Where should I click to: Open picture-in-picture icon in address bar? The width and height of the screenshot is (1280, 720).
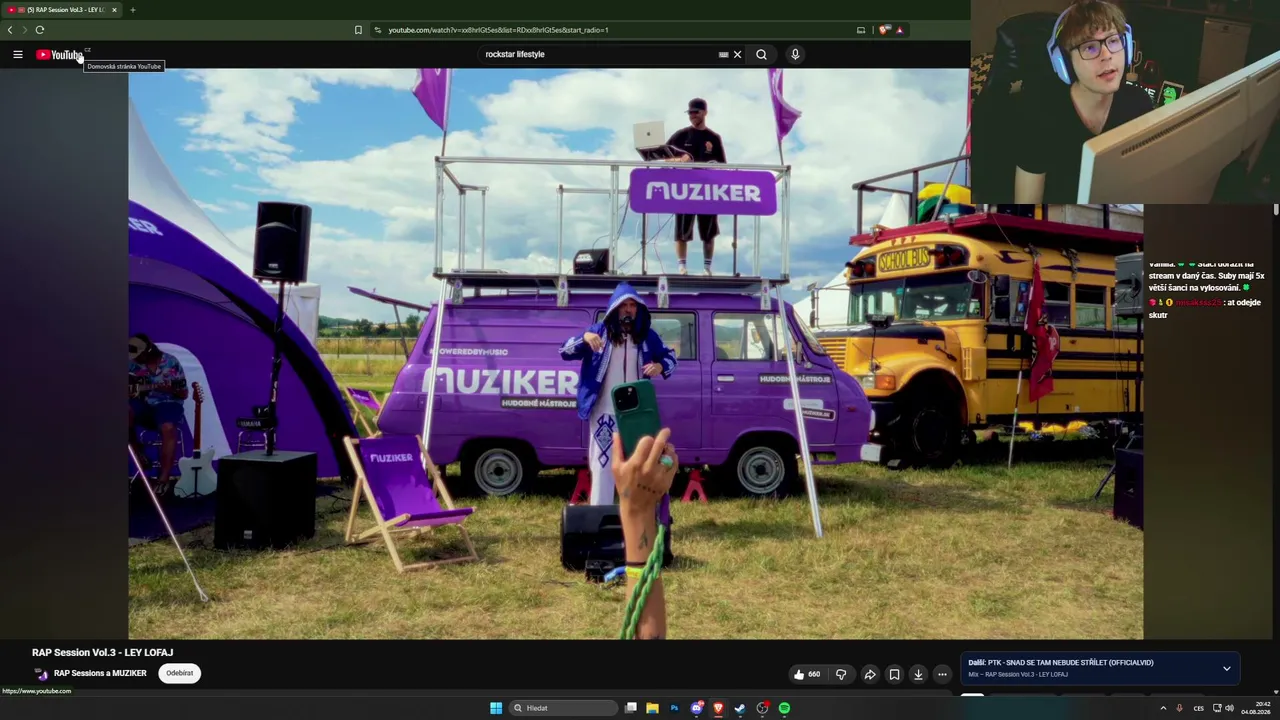click(x=861, y=30)
